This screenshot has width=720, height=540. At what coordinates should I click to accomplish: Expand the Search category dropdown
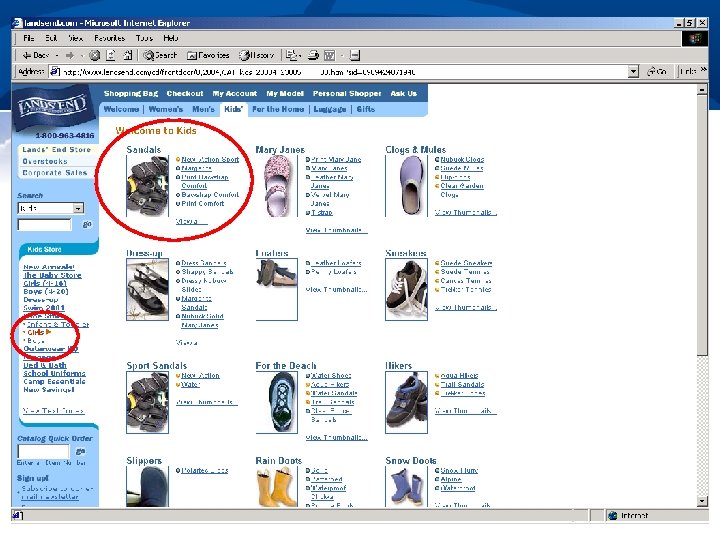pyautogui.click(x=78, y=208)
